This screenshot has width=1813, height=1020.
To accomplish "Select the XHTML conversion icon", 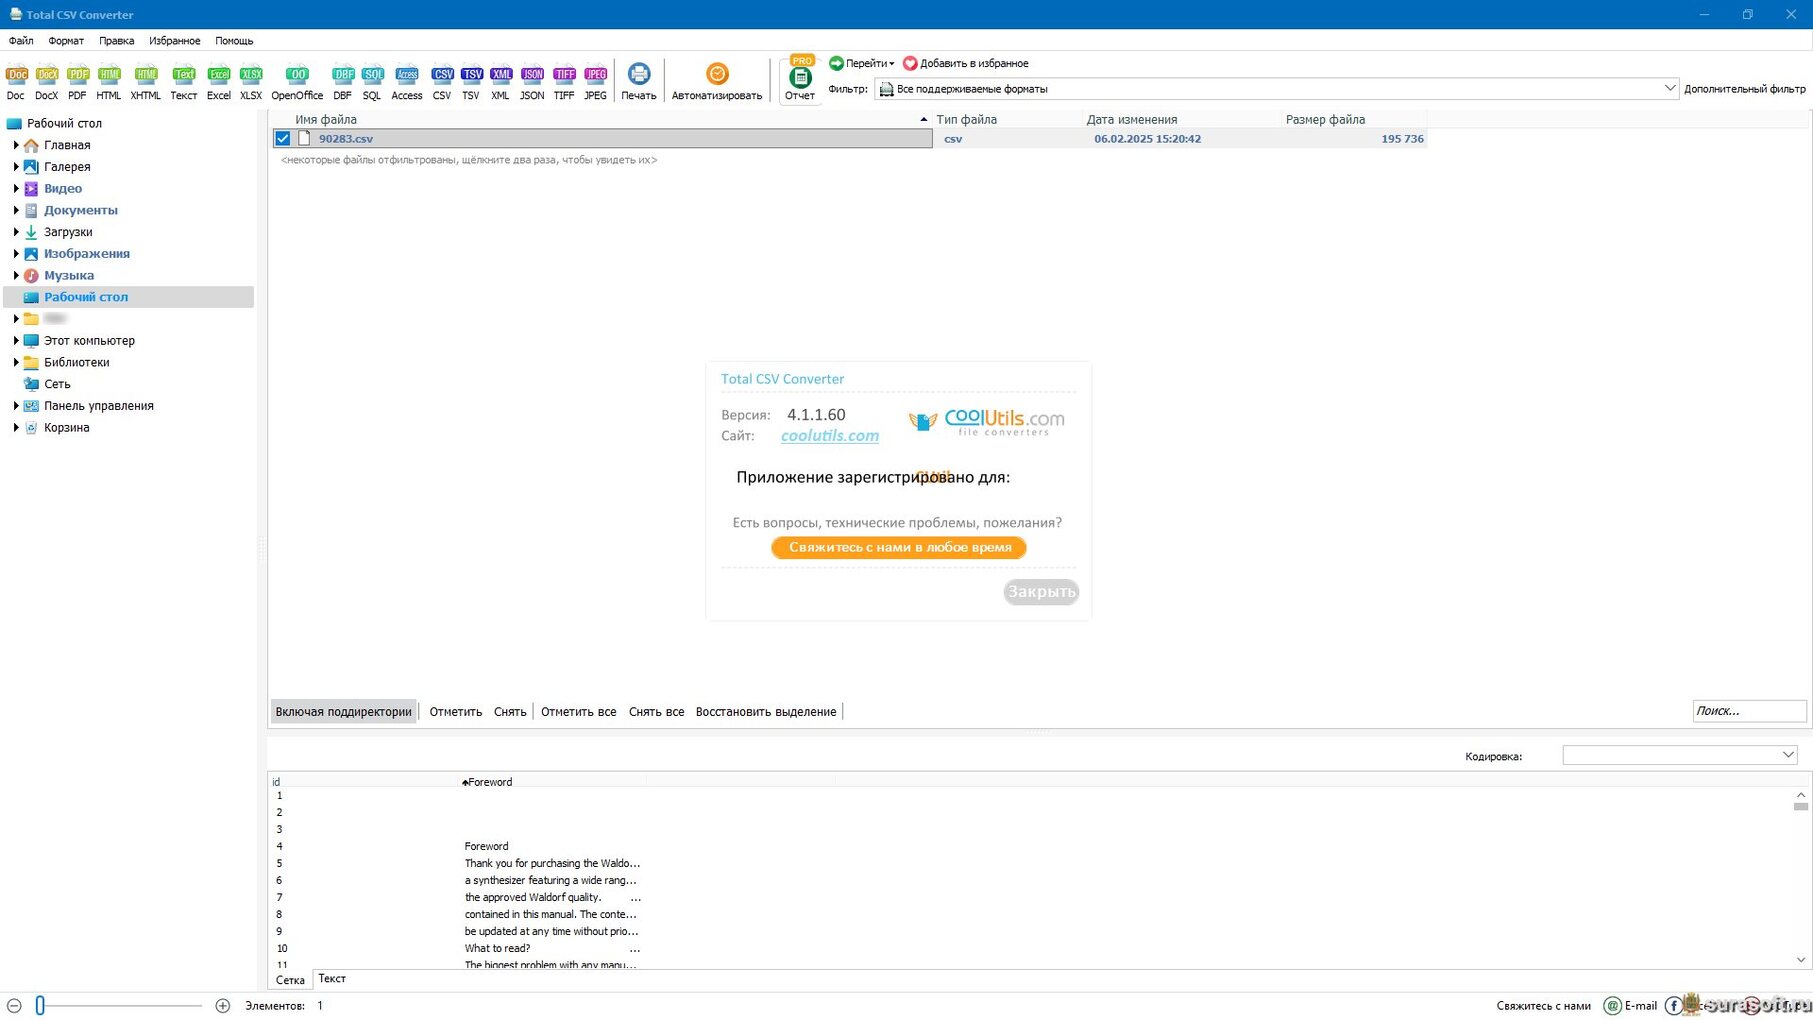I will click(x=146, y=82).
